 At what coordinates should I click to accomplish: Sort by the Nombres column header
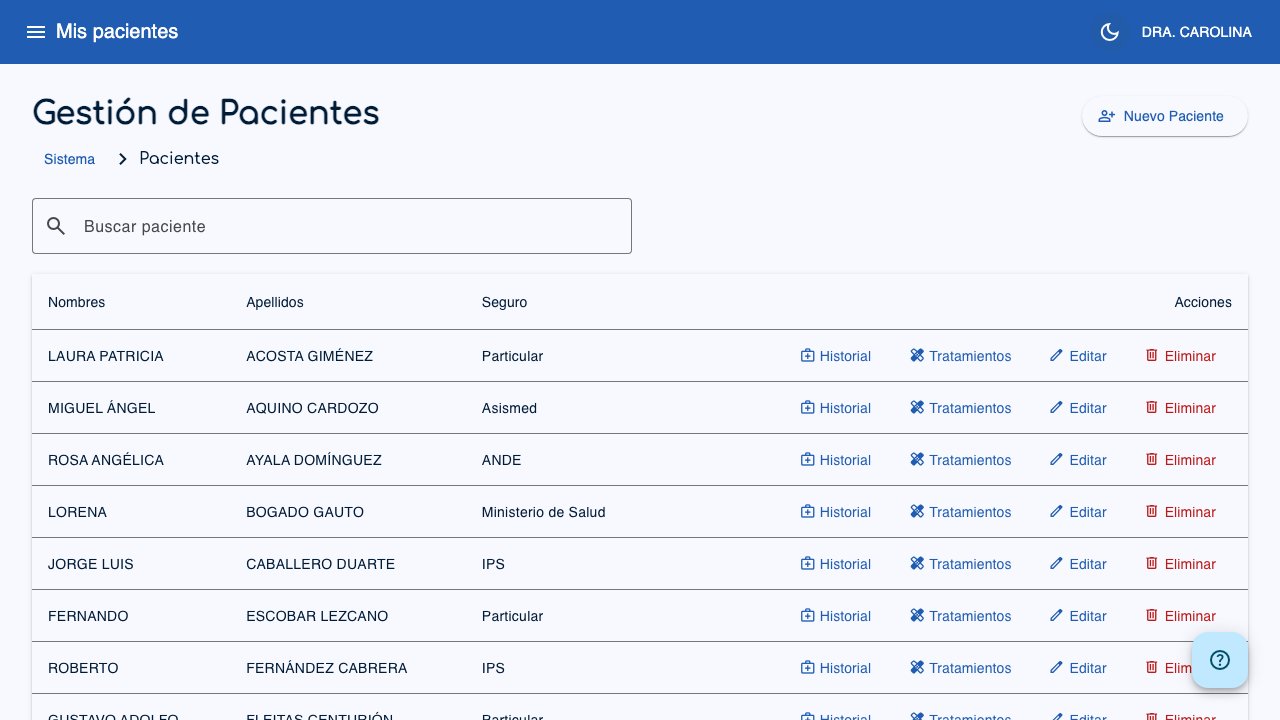(76, 302)
